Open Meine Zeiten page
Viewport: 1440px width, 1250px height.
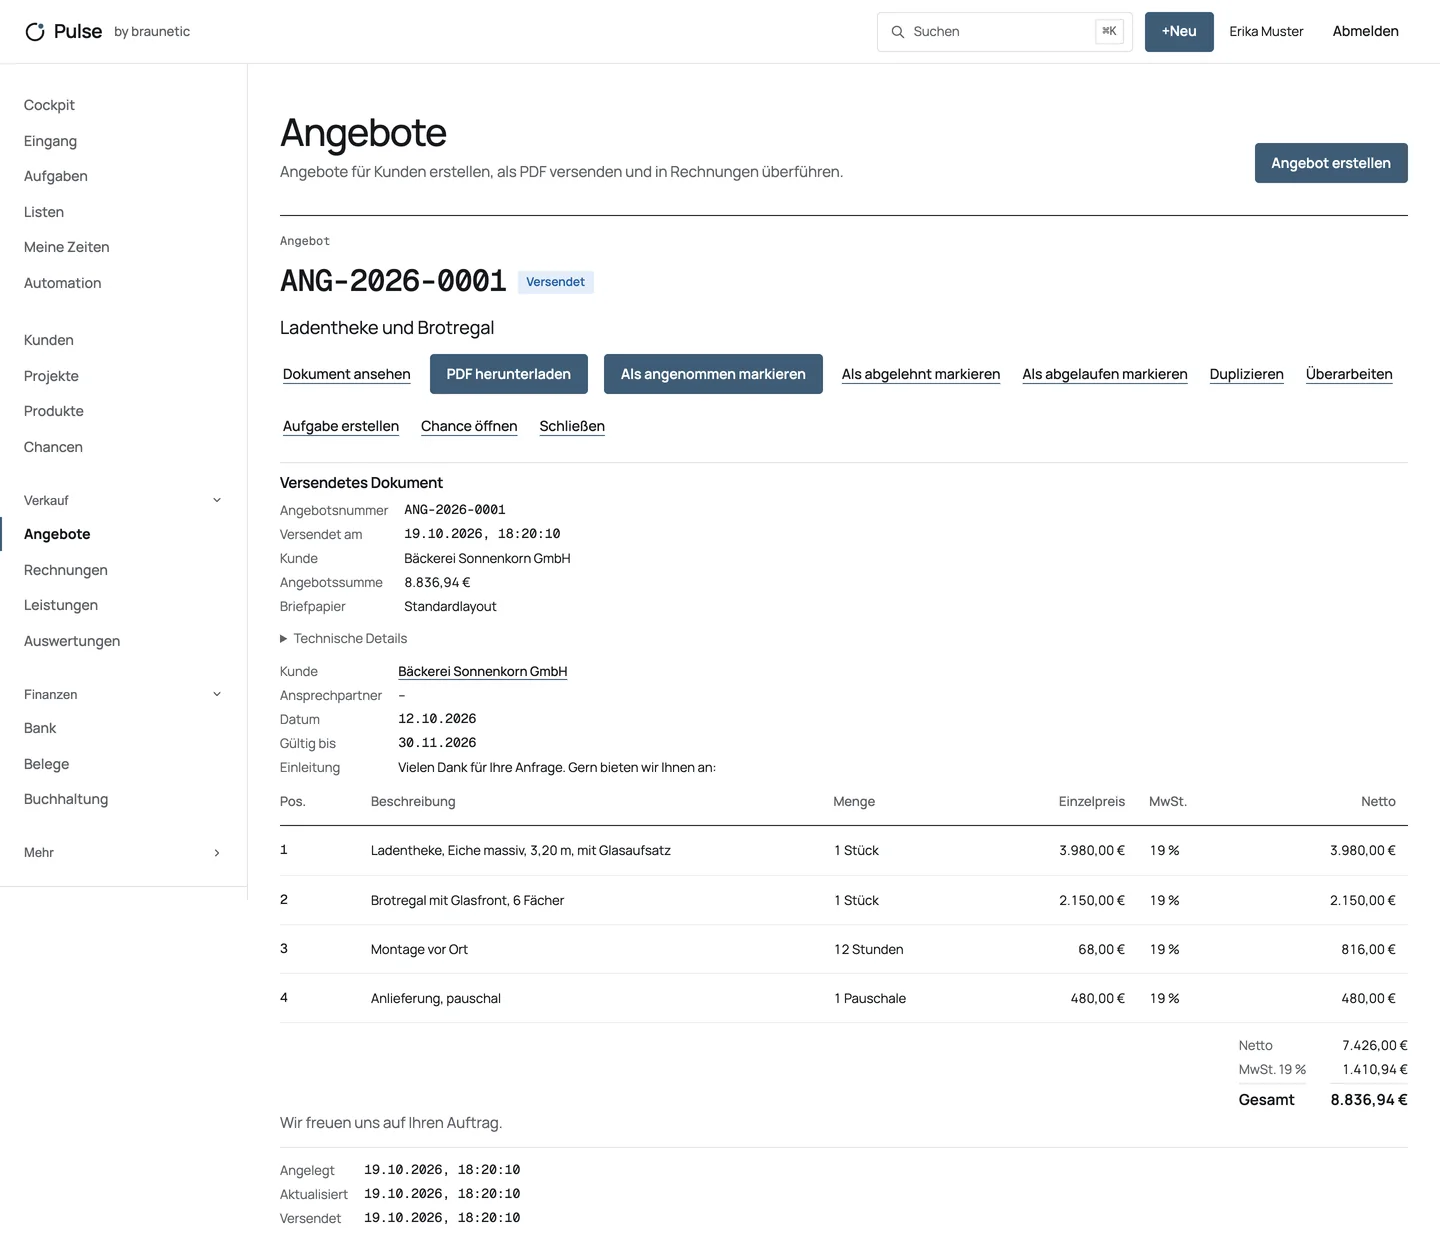pos(67,247)
